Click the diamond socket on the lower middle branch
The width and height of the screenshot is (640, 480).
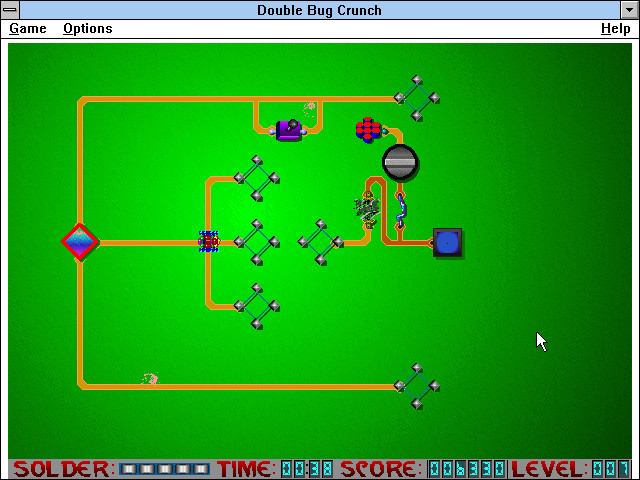tap(256, 306)
